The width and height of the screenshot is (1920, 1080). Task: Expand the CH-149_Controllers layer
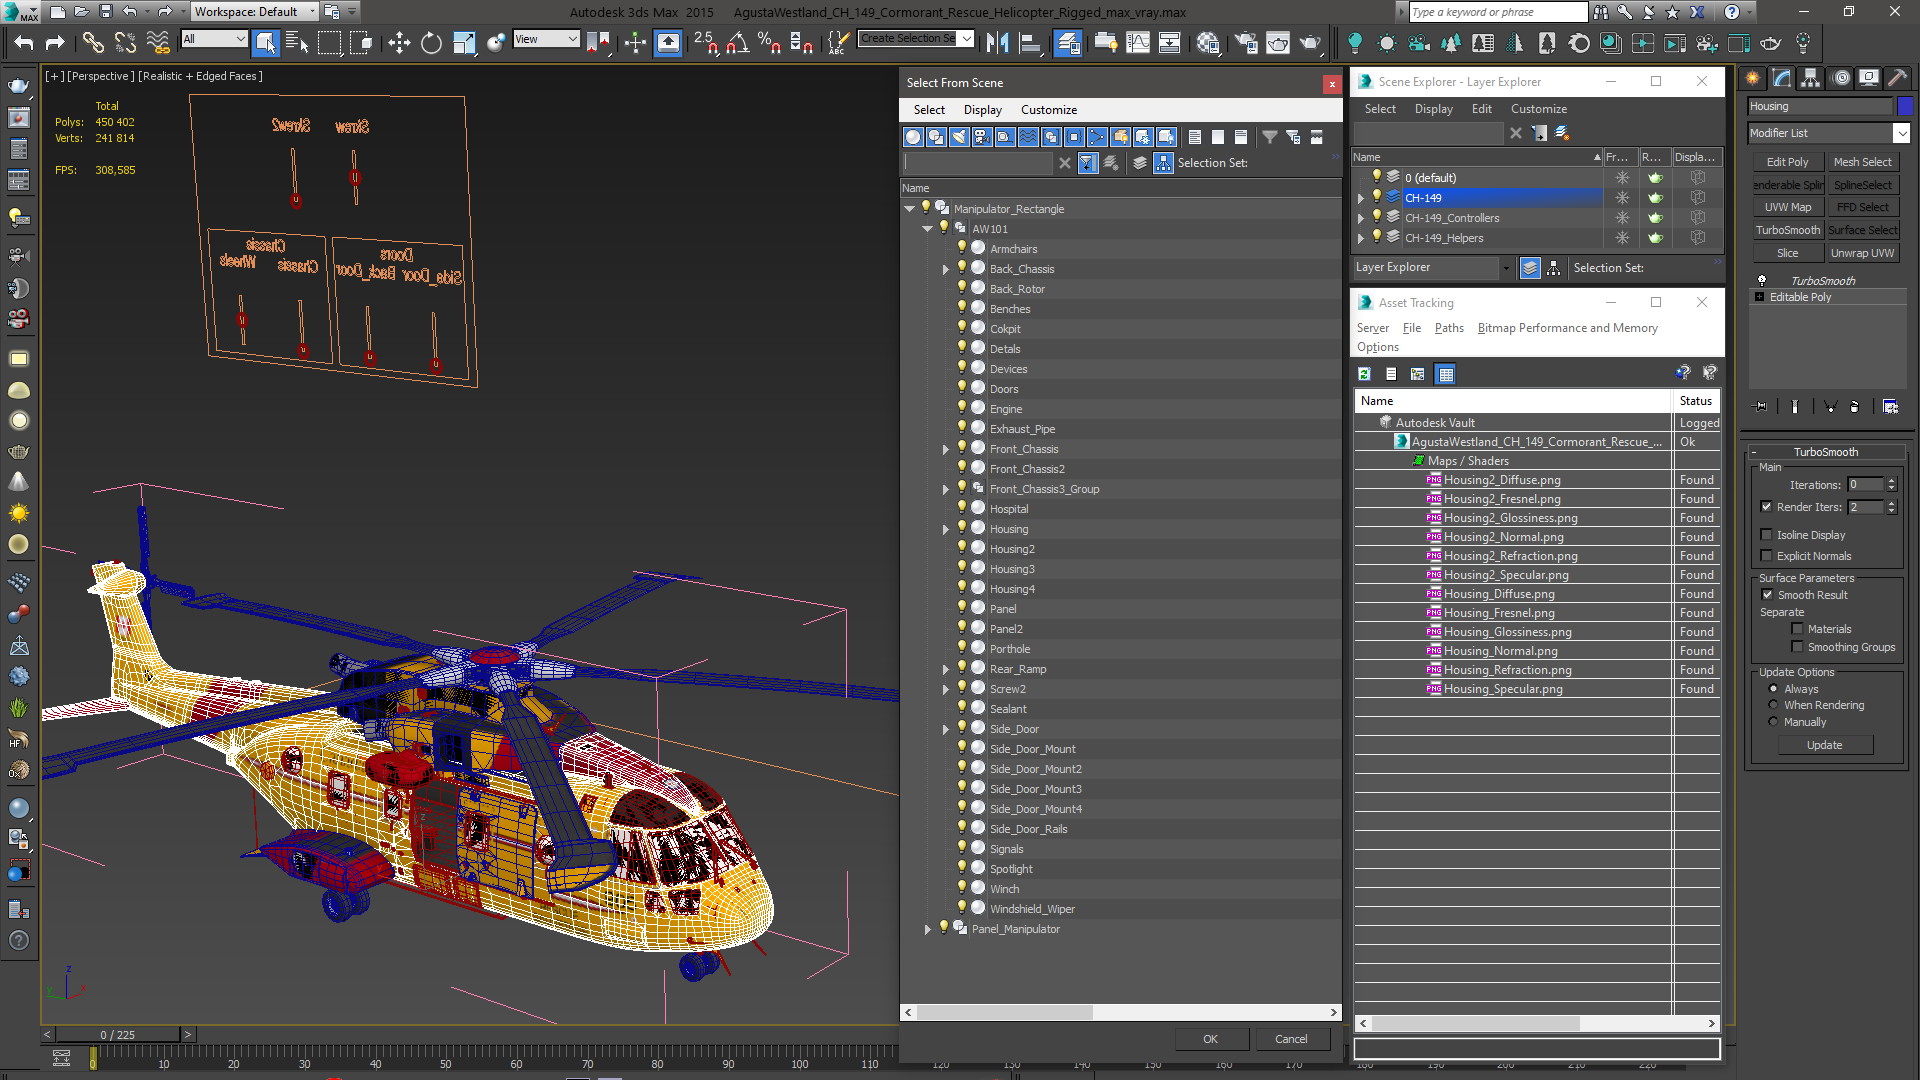pos(1360,218)
